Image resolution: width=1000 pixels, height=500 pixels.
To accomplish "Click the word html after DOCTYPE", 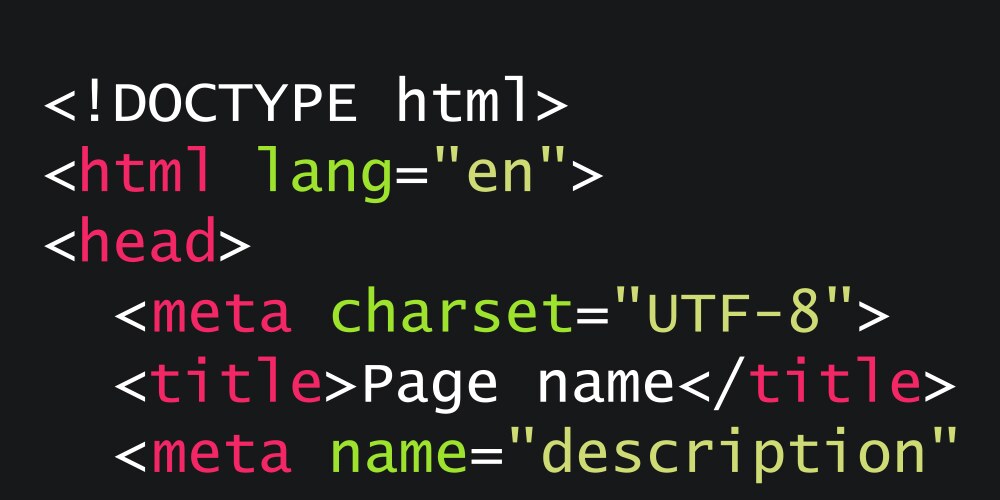I will point(463,99).
